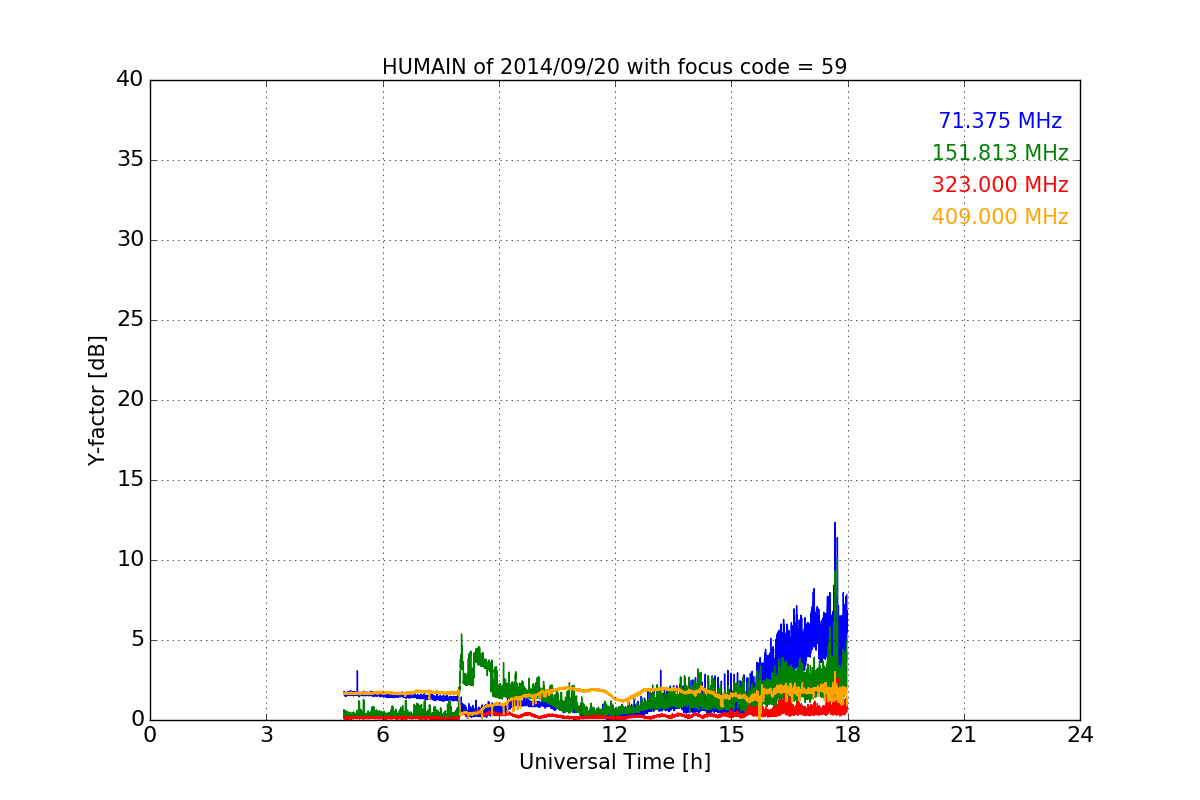Click the x-axis tick label 18
Viewport: 1200px width, 800px height.
[847, 735]
